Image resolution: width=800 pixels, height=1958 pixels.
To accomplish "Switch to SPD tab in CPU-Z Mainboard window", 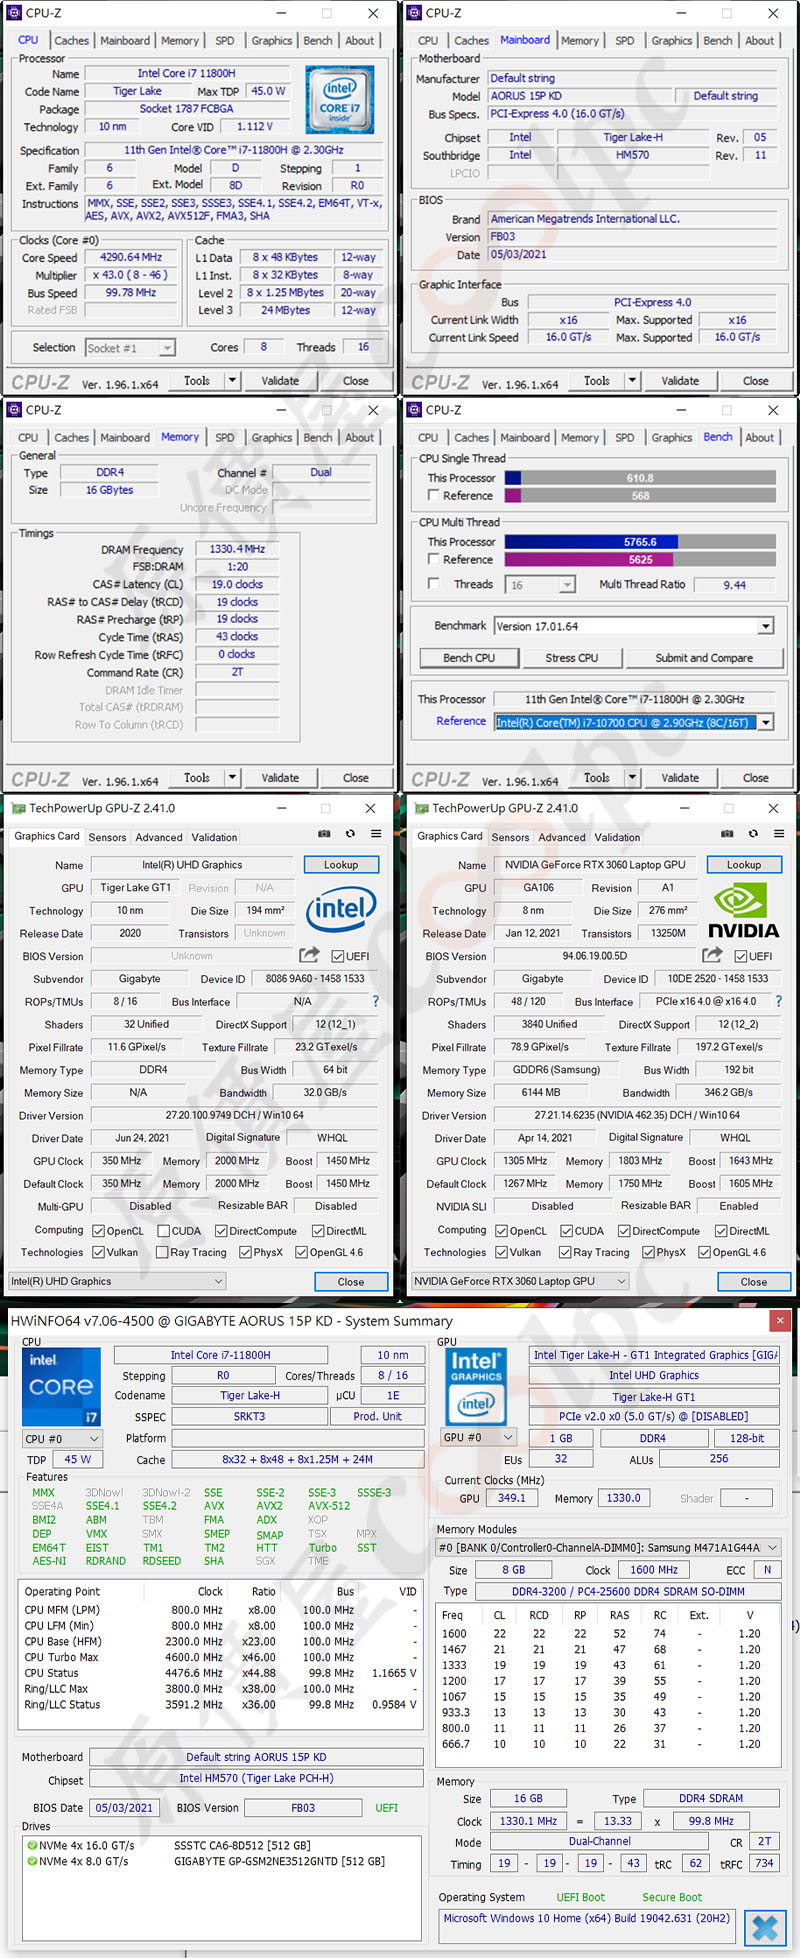I will click(625, 41).
